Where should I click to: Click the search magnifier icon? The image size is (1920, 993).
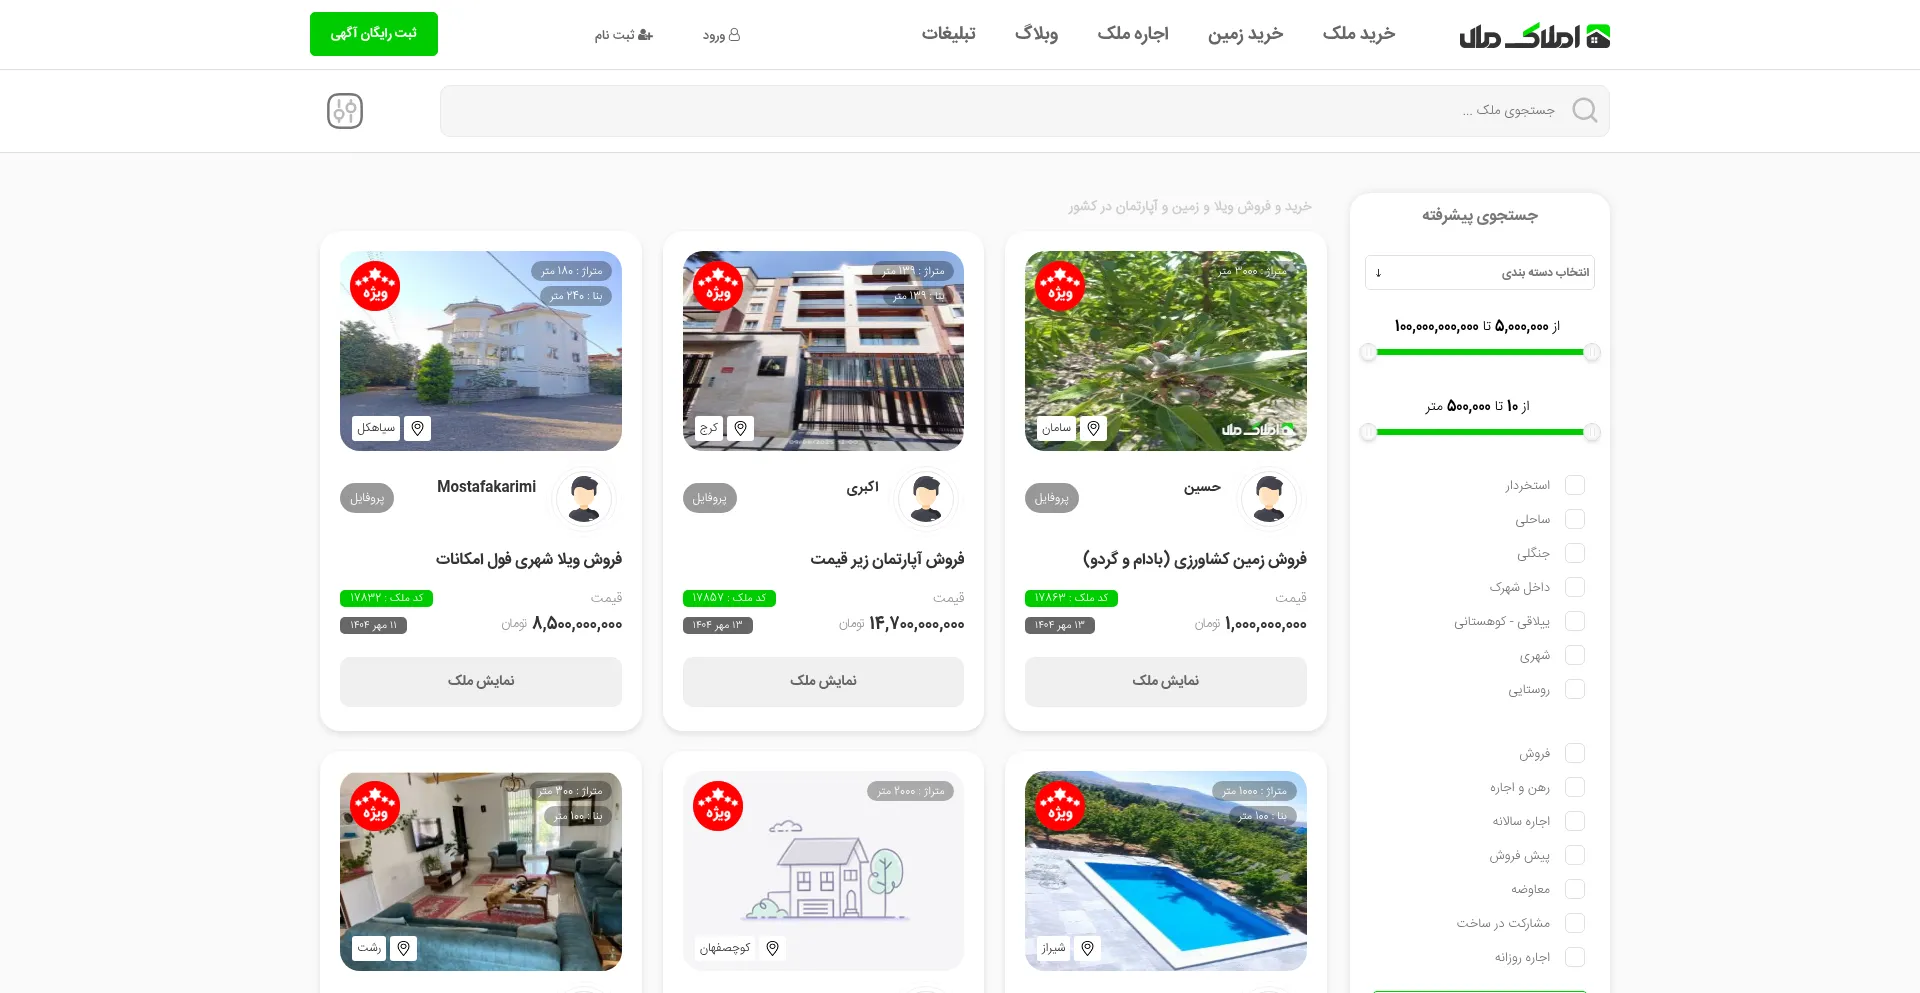tap(1584, 110)
